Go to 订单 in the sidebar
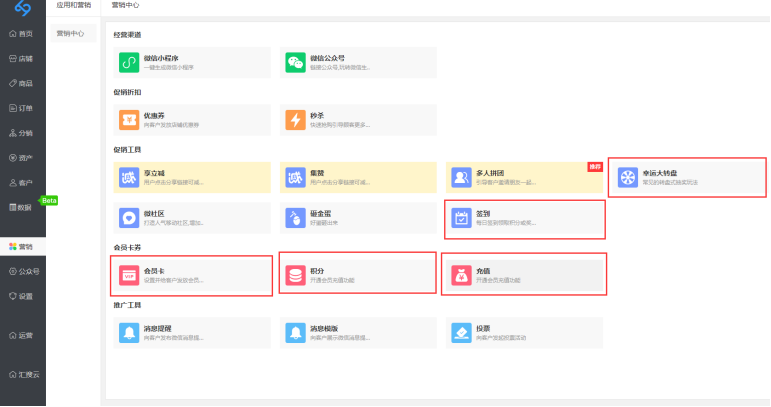This screenshot has width=771, height=407. pyautogui.click(x=22, y=108)
